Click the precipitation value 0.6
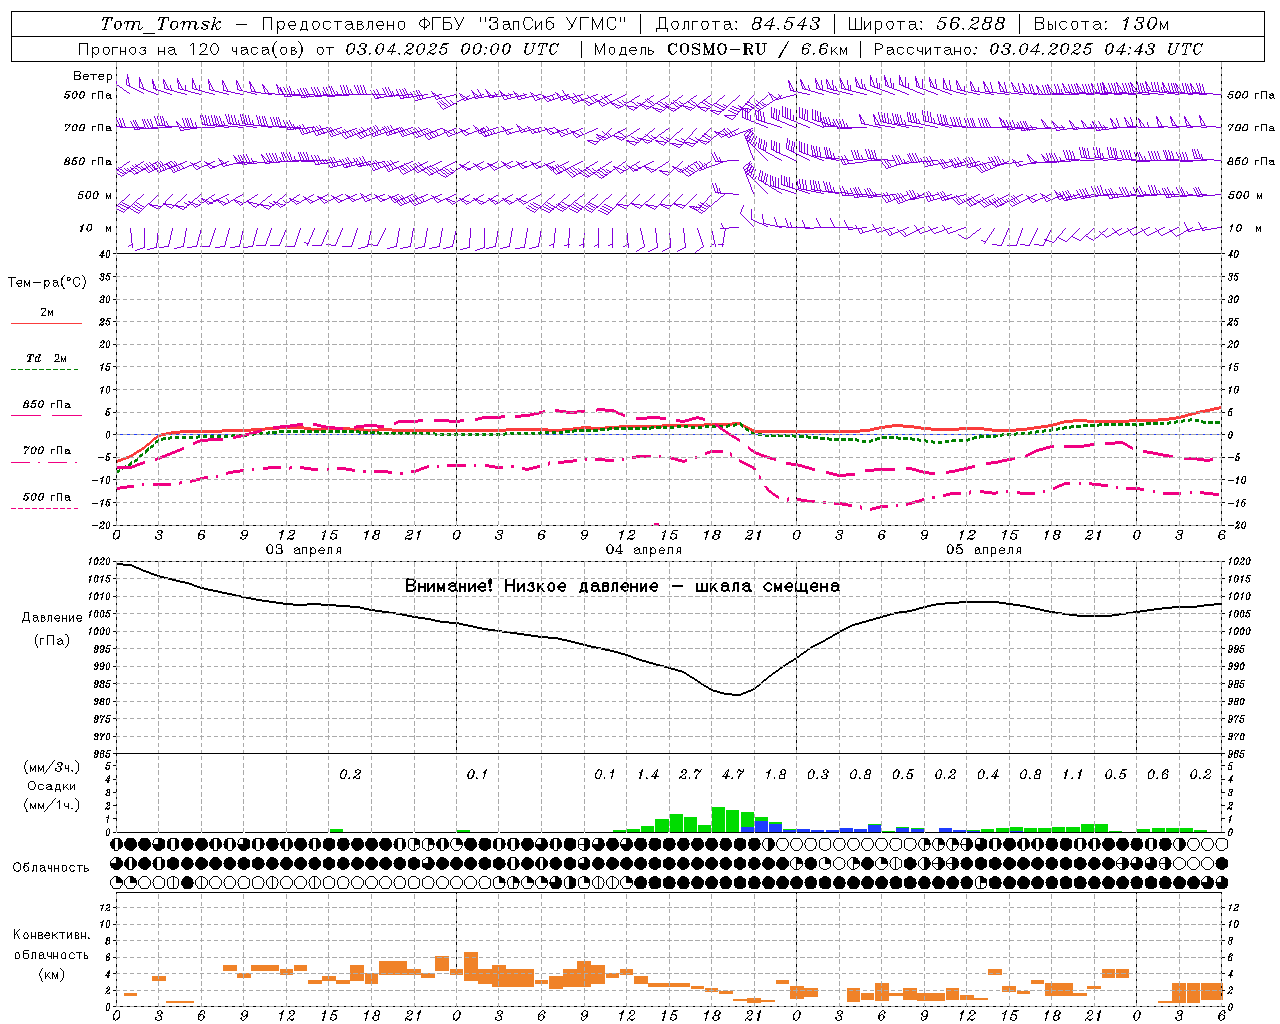This screenshot has height=1024, width=1280. (1157, 774)
